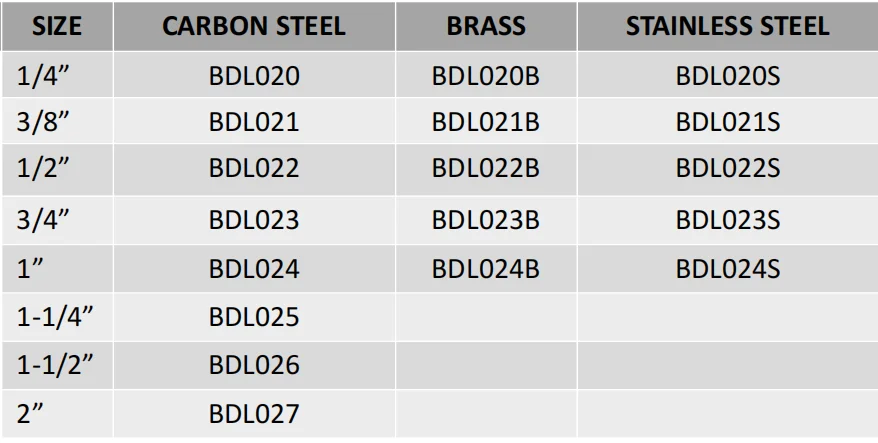Viewport: 878px width, 443px height.
Task: Click part number BDL023B
Action: (486, 220)
